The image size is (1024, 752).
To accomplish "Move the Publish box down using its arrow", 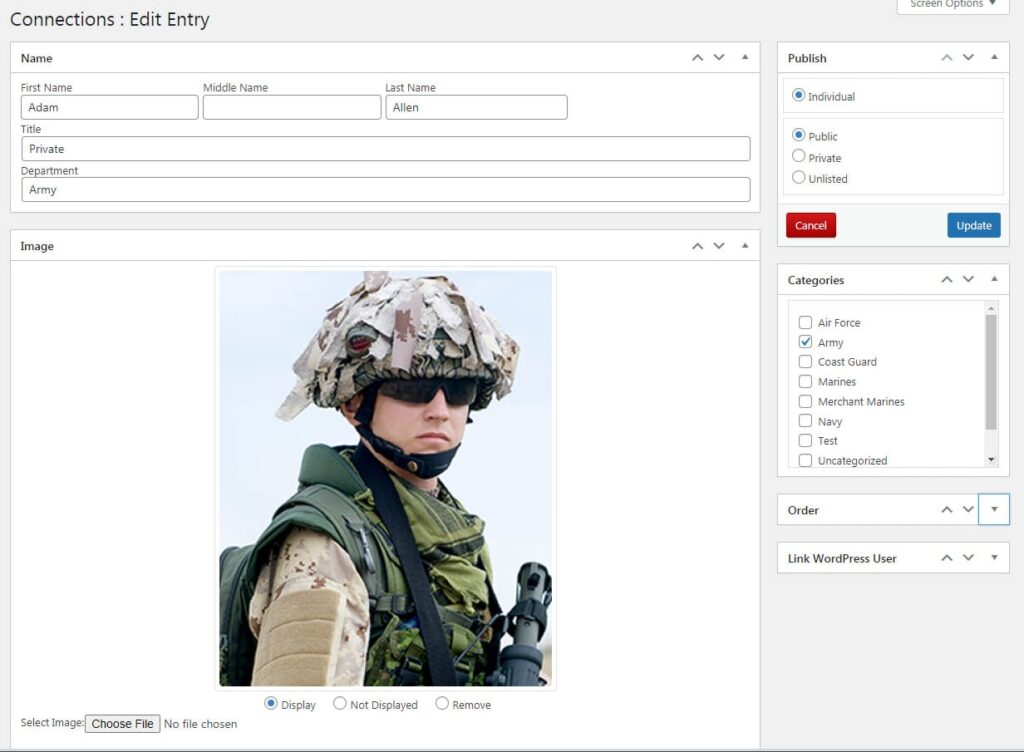I will [x=967, y=58].
